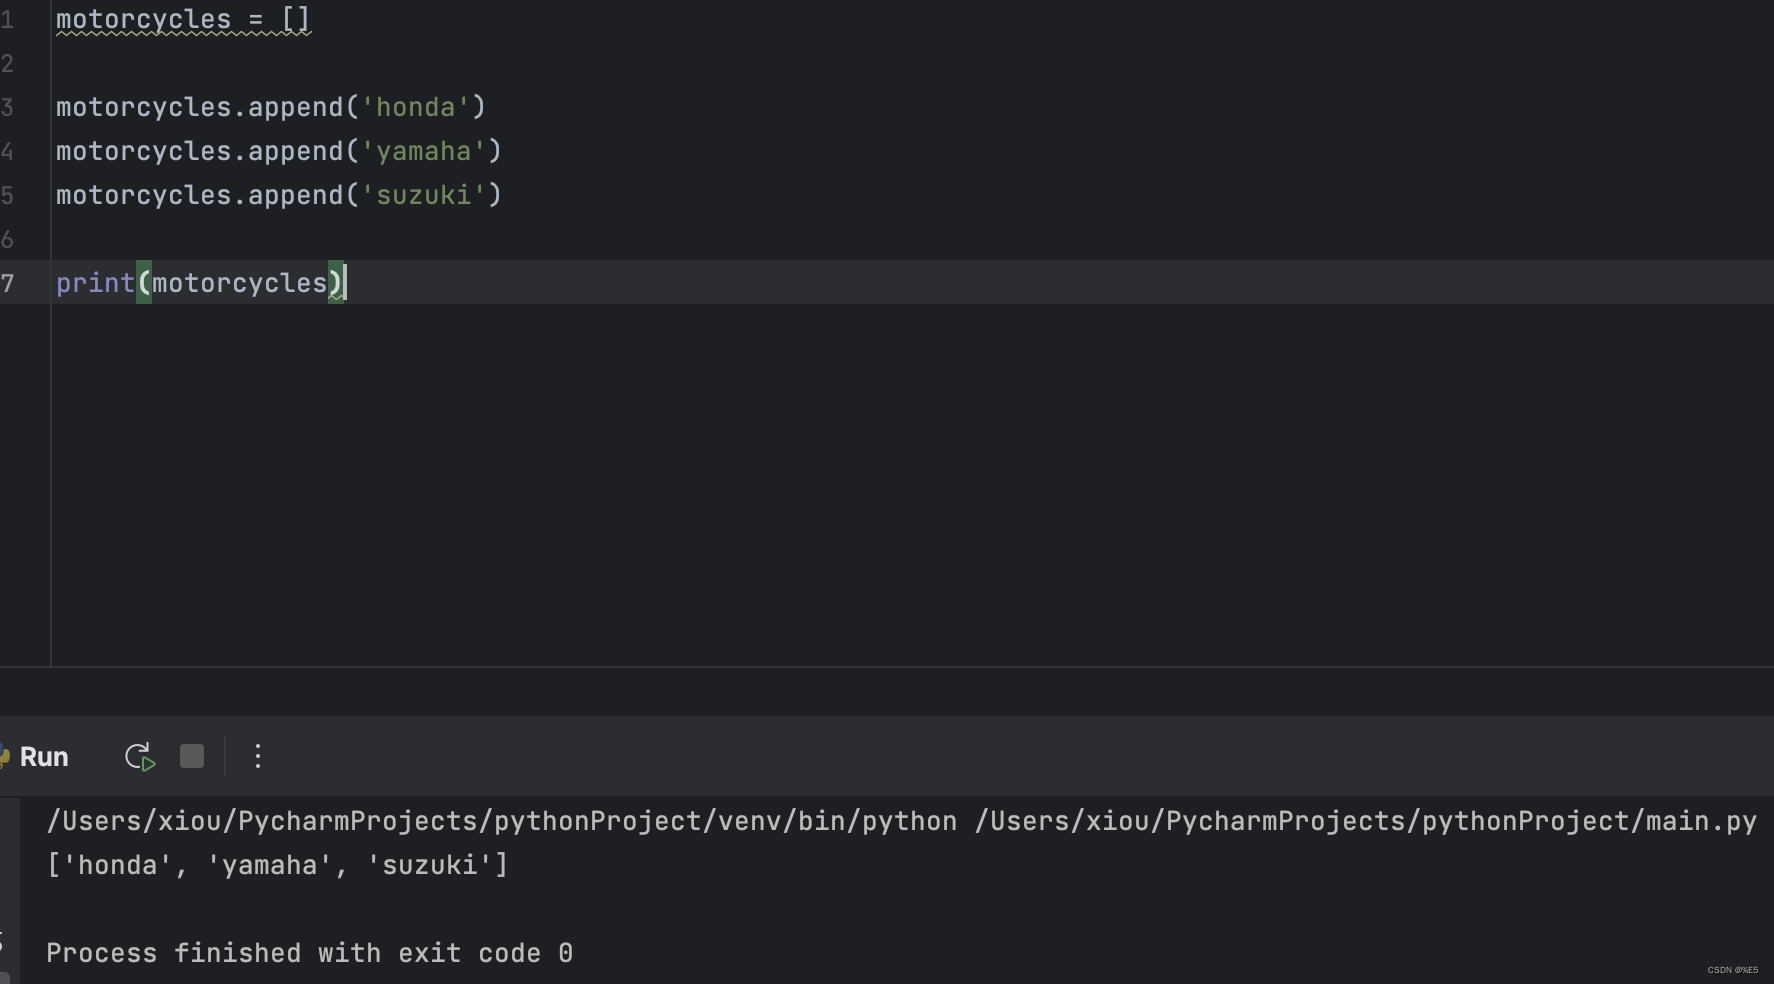Image resolution: width=1774 pixels, height=984 pixels.
Task: Click the Rerun icon in Run panel
Action: (140, 757)
